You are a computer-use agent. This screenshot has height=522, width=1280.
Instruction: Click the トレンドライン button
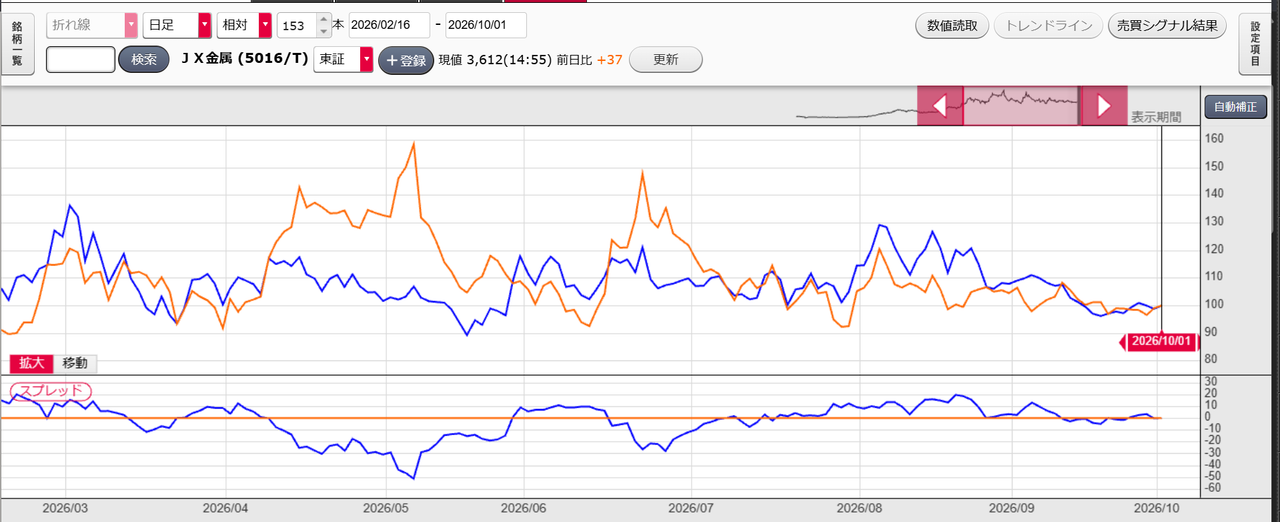click(x=1048, y=26)
